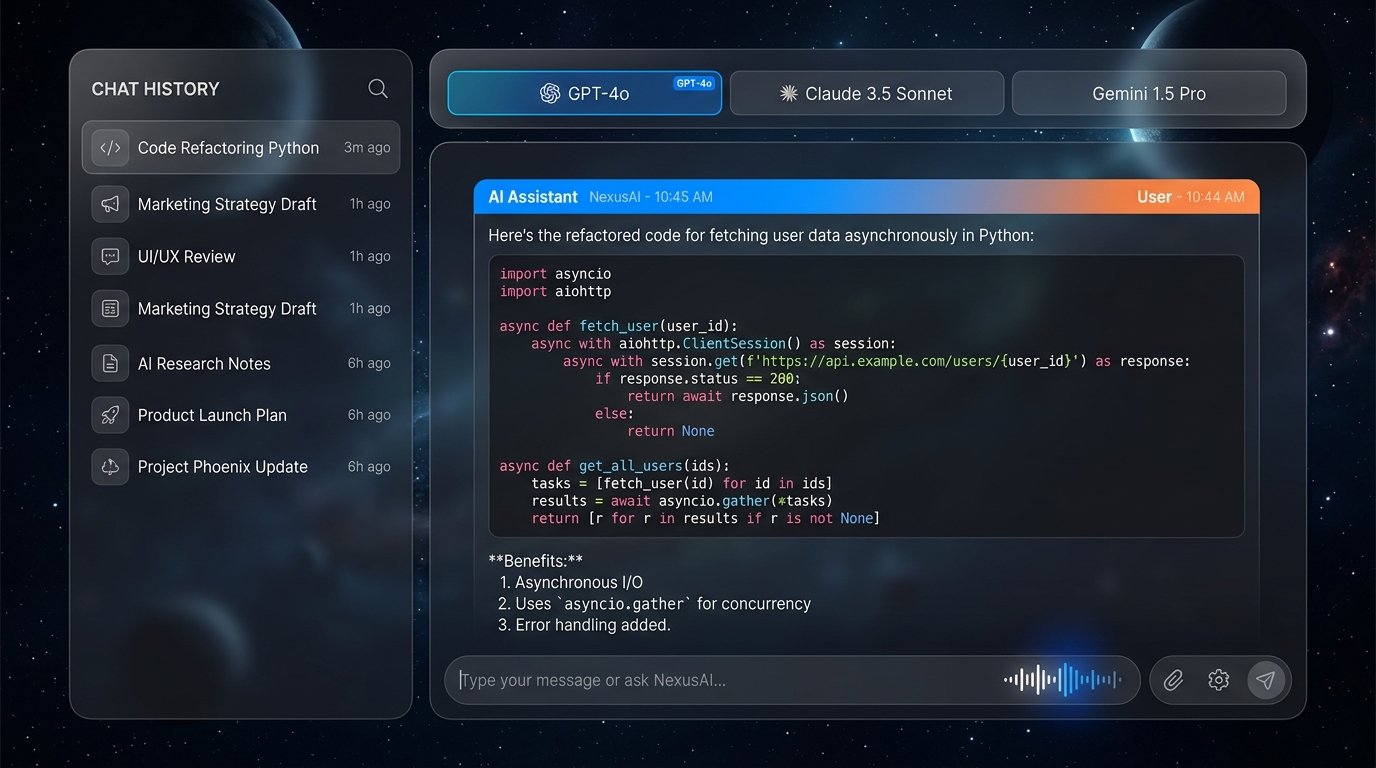This screenshot has height=768, width=1376.
Task: Click 'Here's the refactored code' intro sentence
Action: pyautogui.click(x=761, y=236)
